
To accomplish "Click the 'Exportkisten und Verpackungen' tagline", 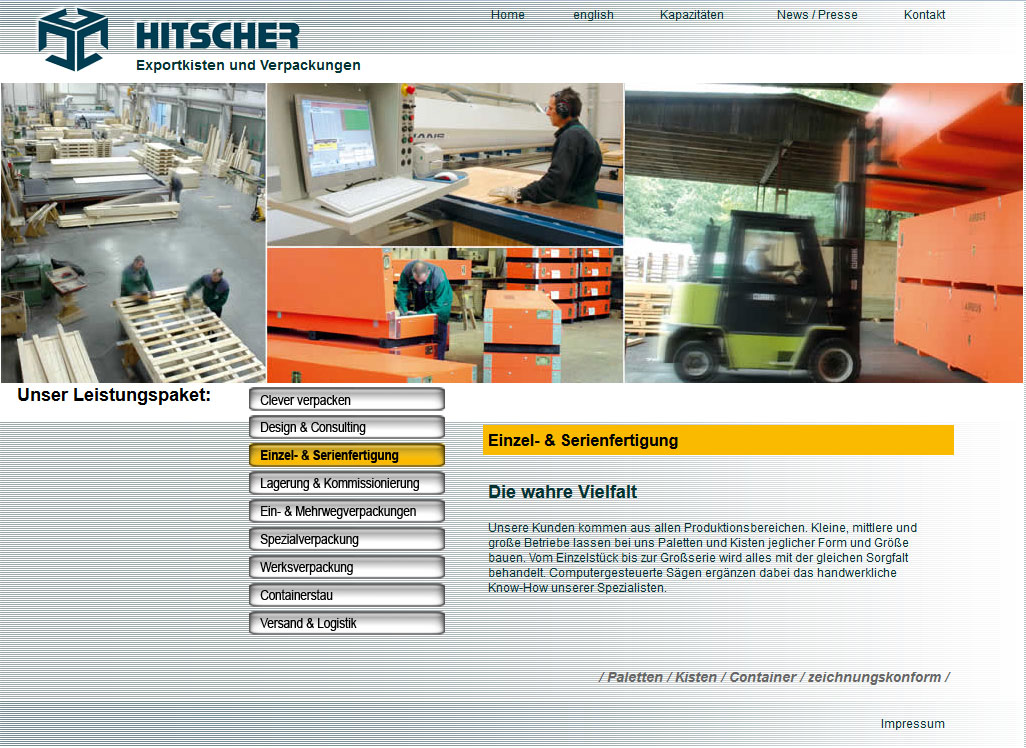I will [248, 65].
